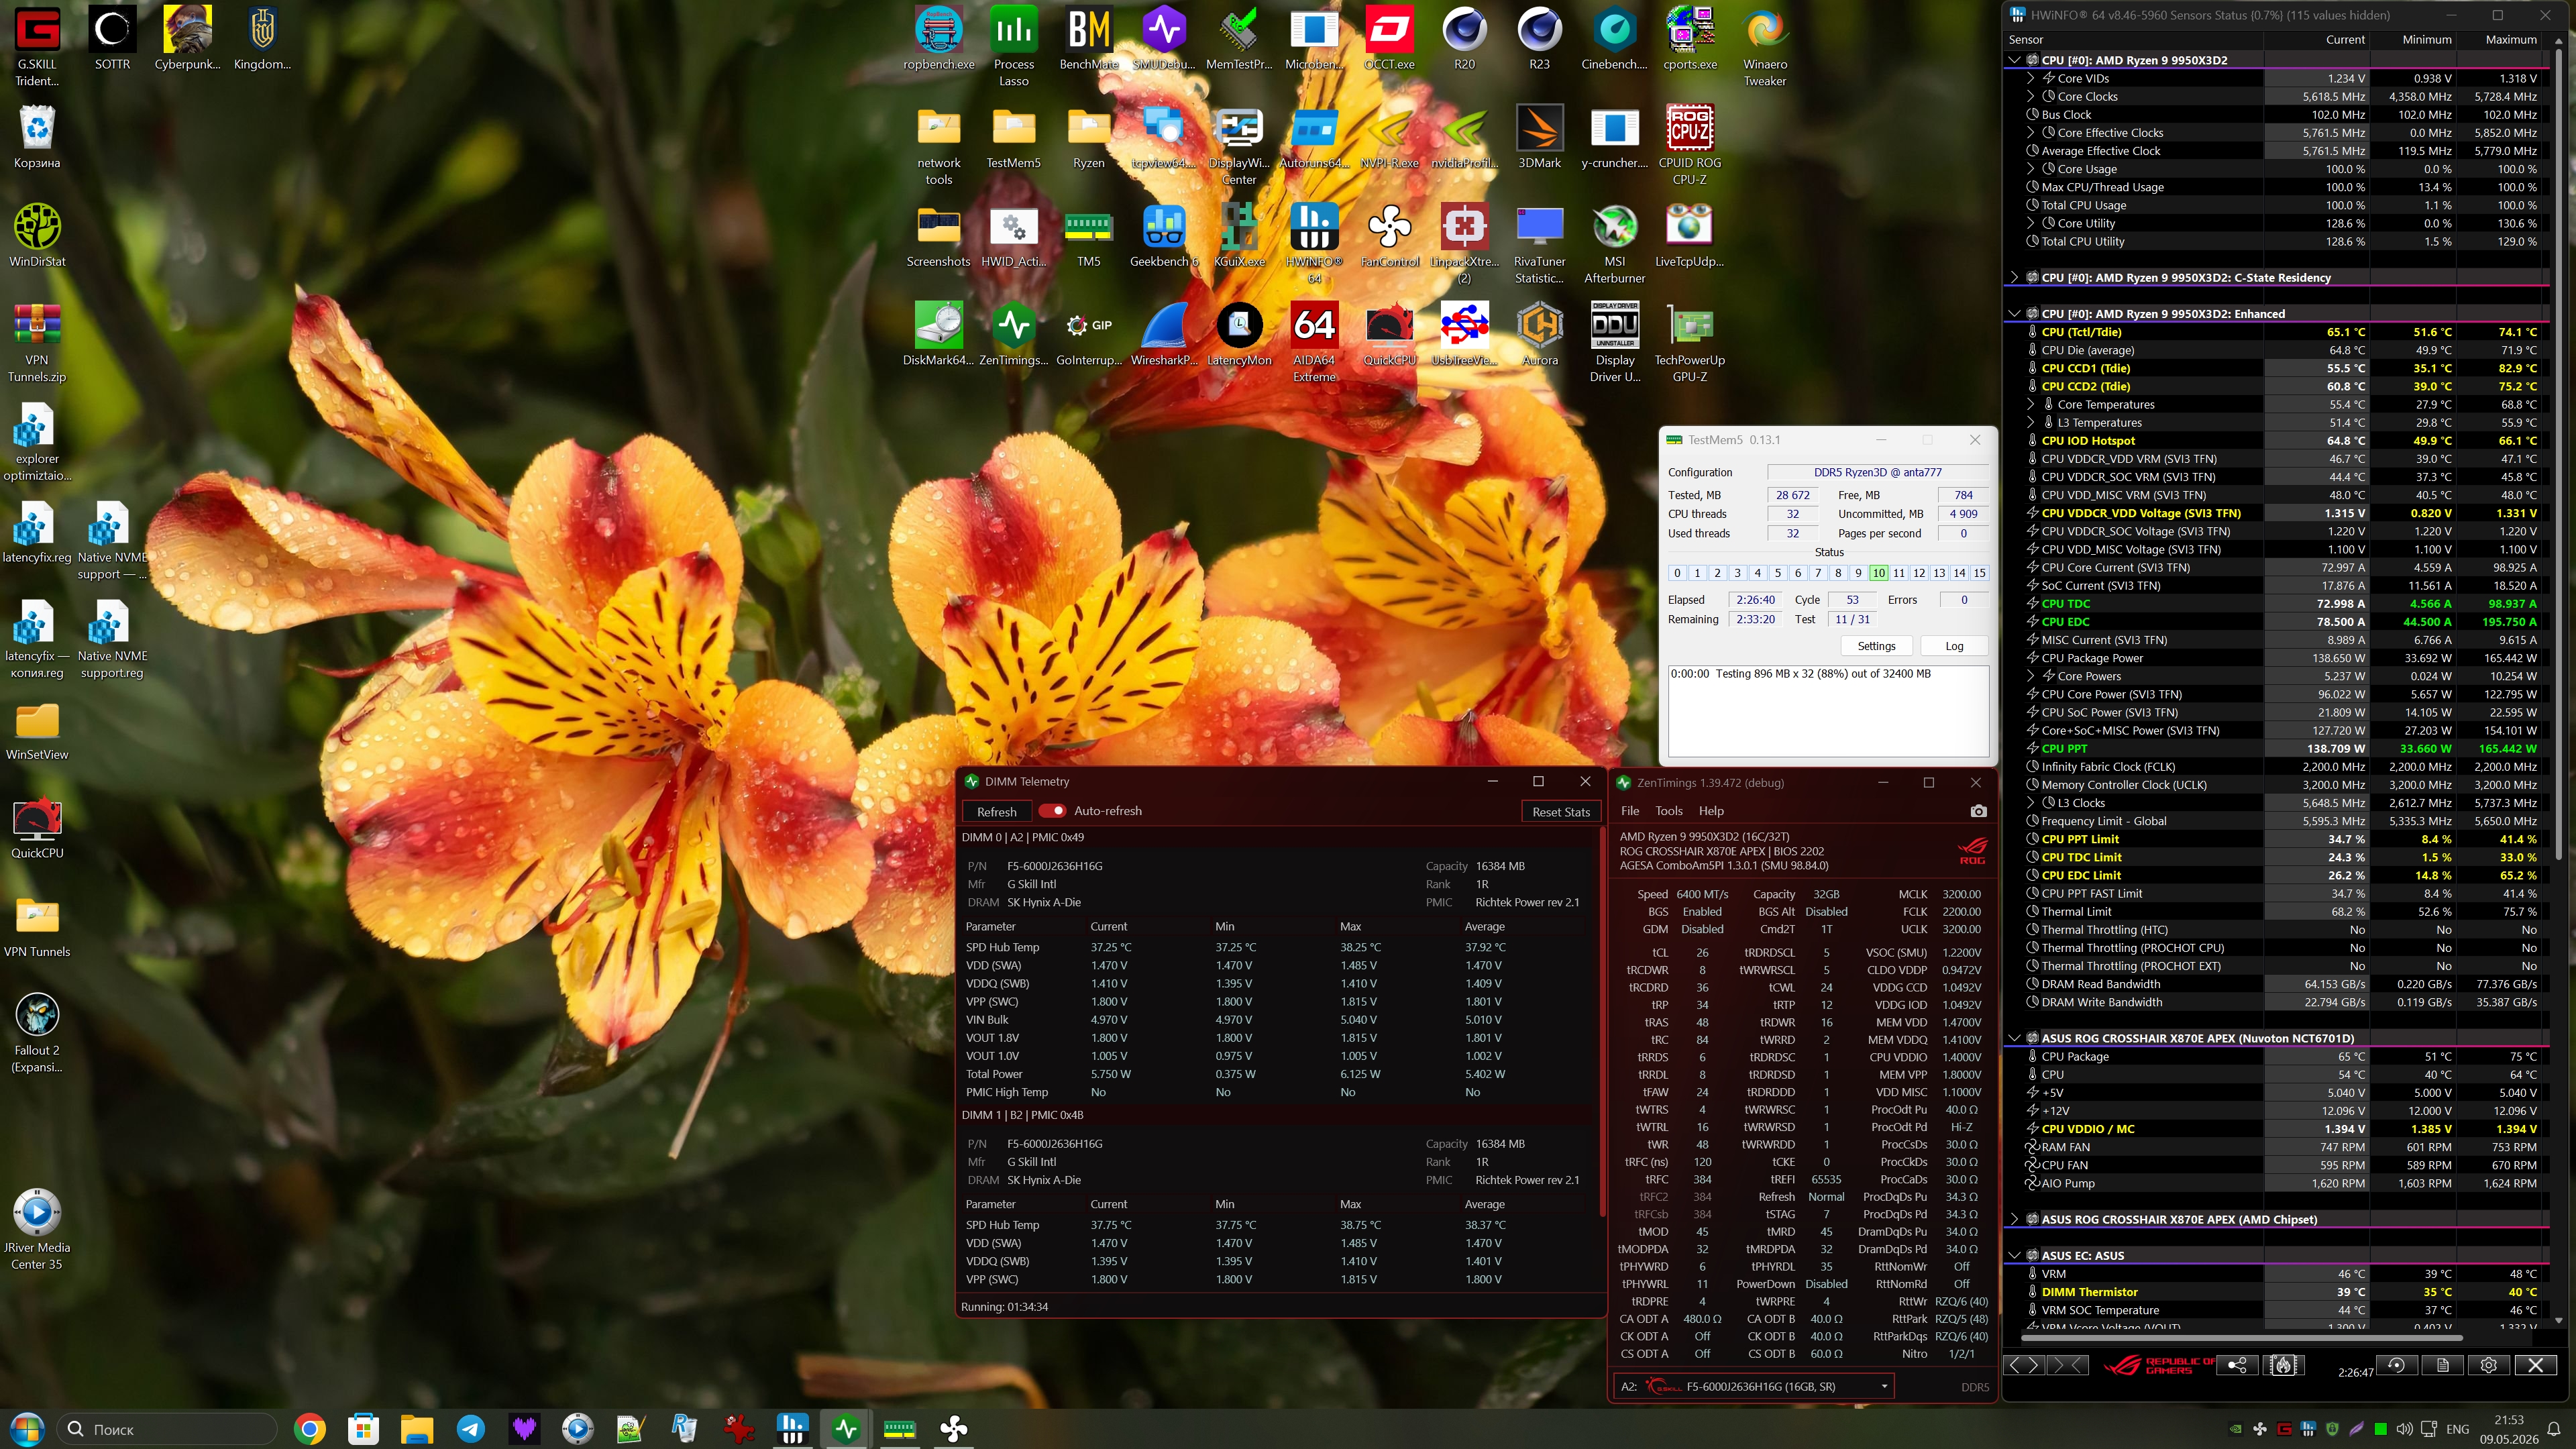Click the HWiNFO reset min/max clock icon

[x=2396, y=1365]
